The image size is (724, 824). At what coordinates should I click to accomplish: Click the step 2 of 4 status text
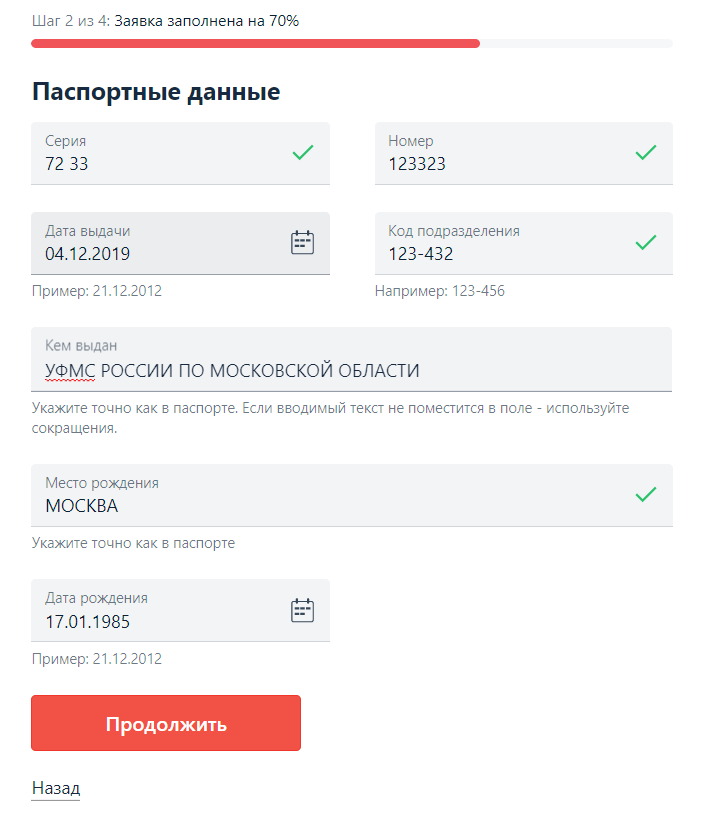tap(165, 21)
